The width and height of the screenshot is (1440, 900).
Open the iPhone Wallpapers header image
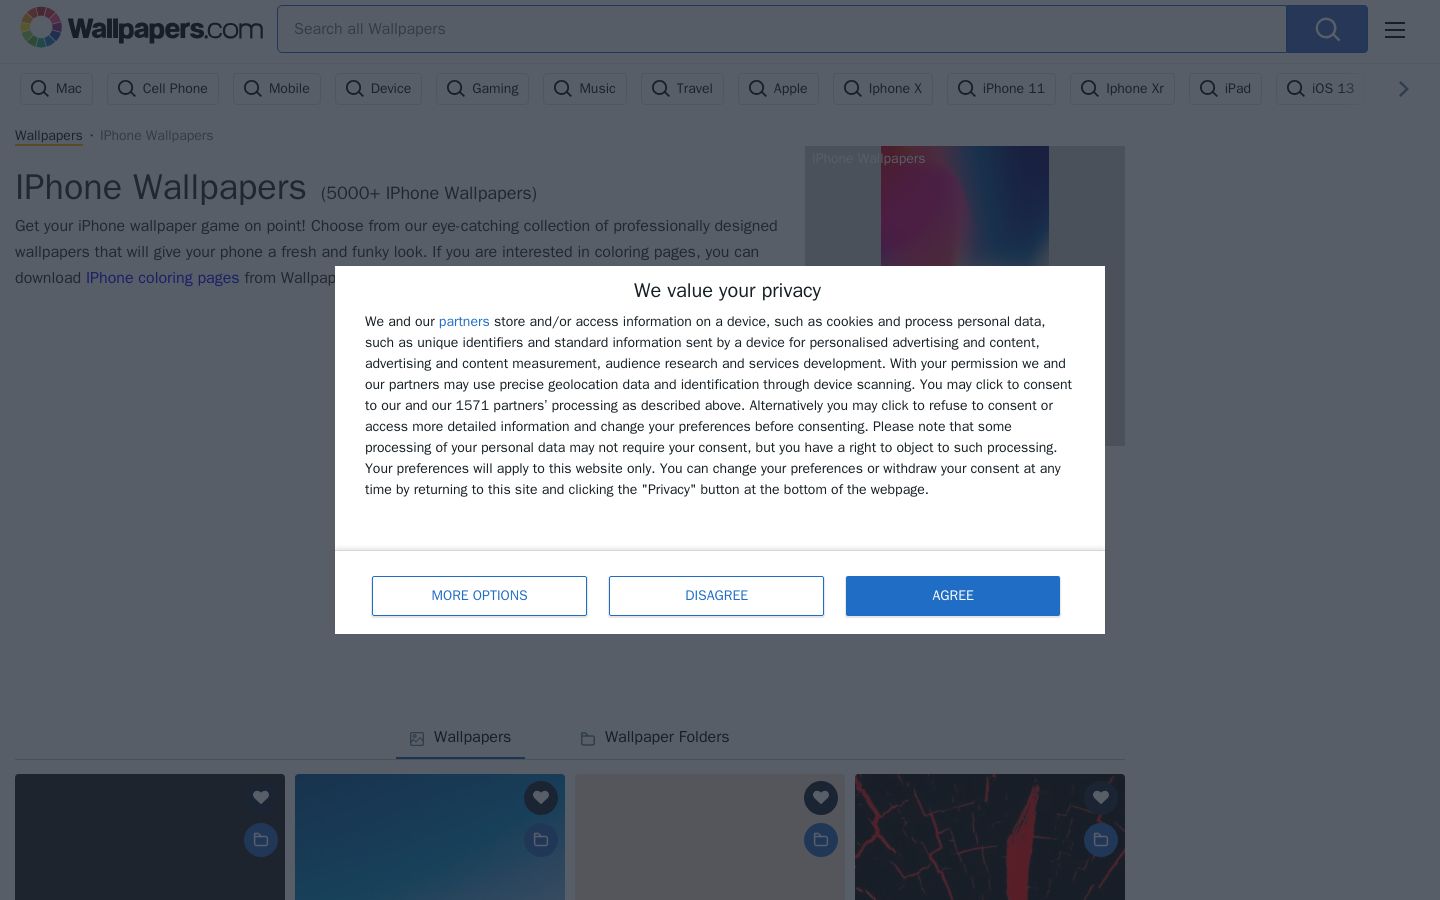coord(965,206)
